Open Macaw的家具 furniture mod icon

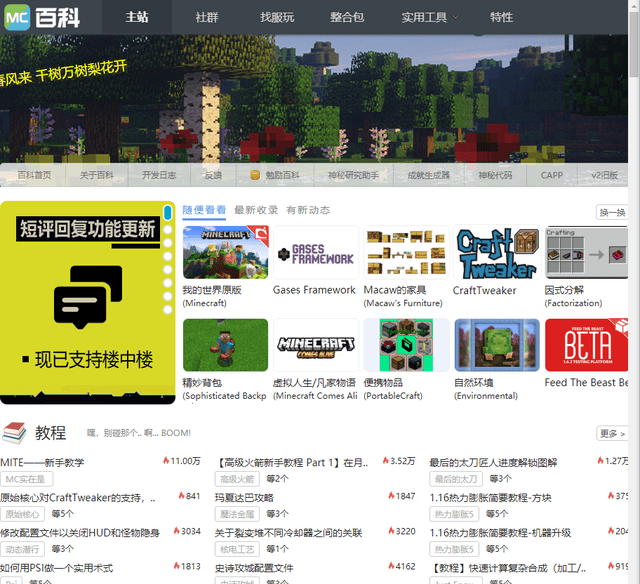point(406,252)
